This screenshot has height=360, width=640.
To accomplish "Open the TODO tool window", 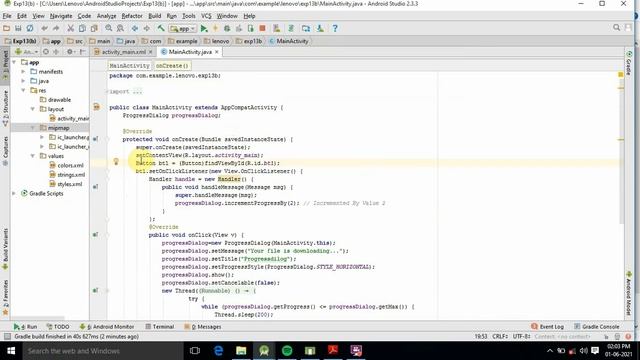I will click(x=58, y=327).
